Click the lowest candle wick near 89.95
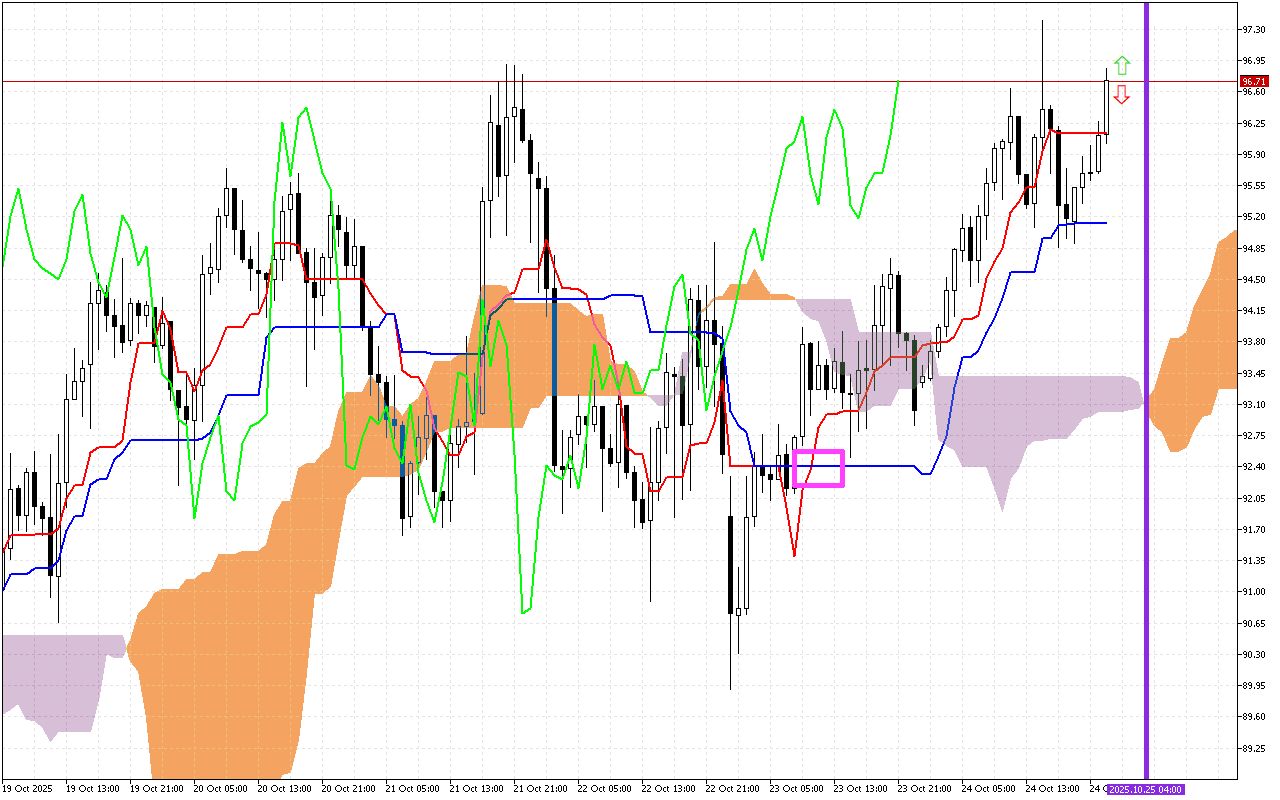The width and height of the screenshot is (1280, 800). coord(730,670)
